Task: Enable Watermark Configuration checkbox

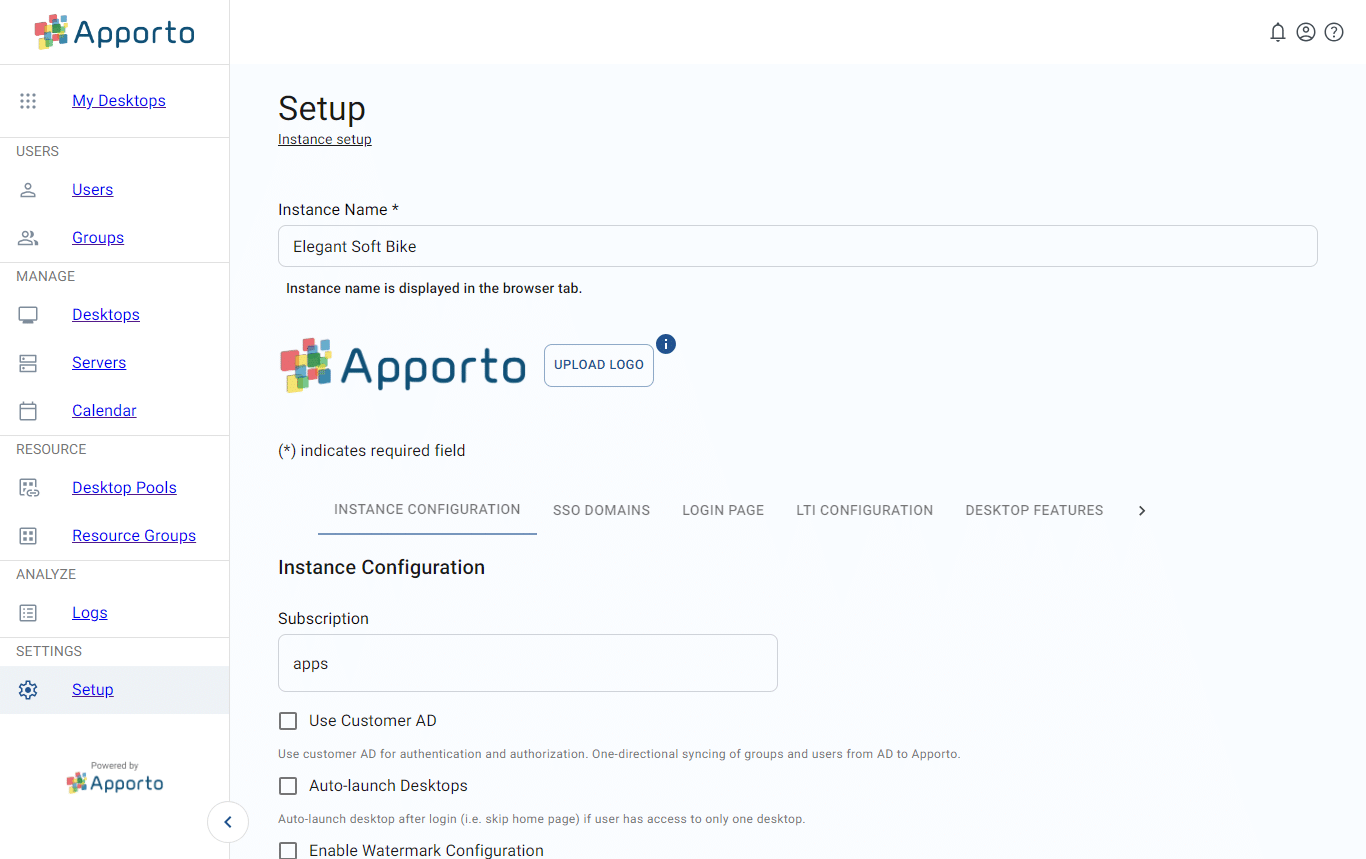Action: 288,850
